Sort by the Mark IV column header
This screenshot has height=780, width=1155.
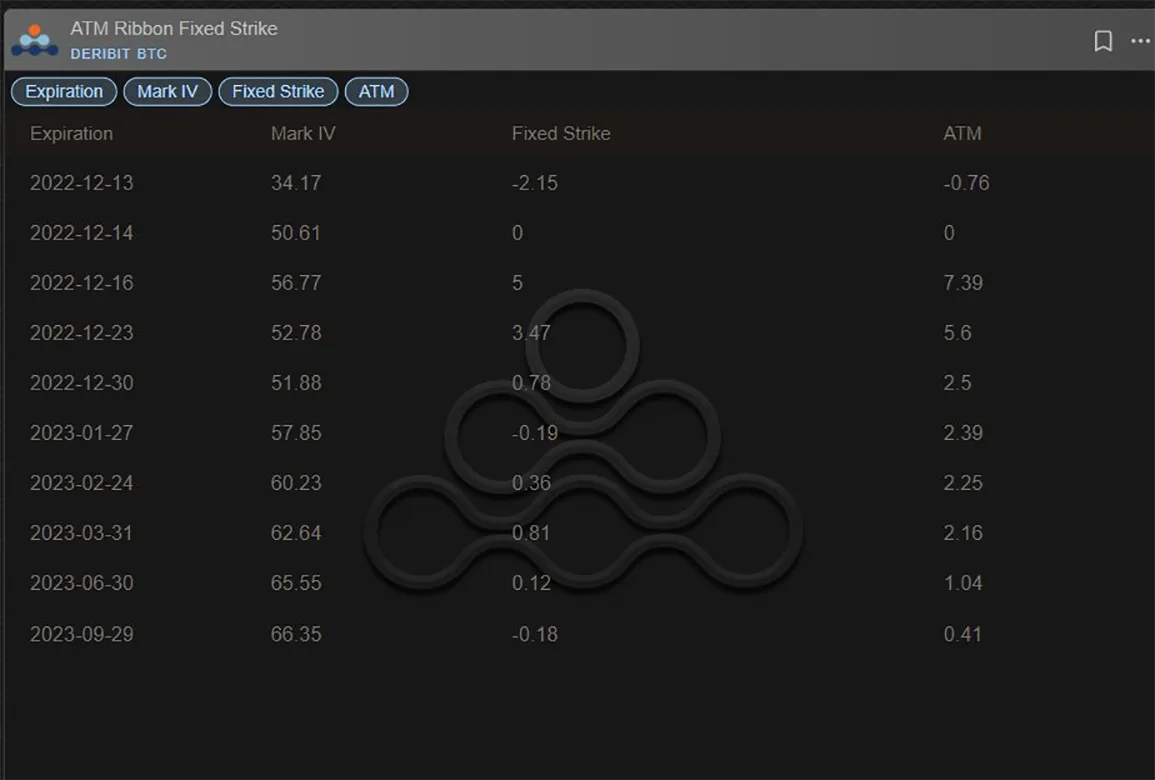[x=303, y=133]
